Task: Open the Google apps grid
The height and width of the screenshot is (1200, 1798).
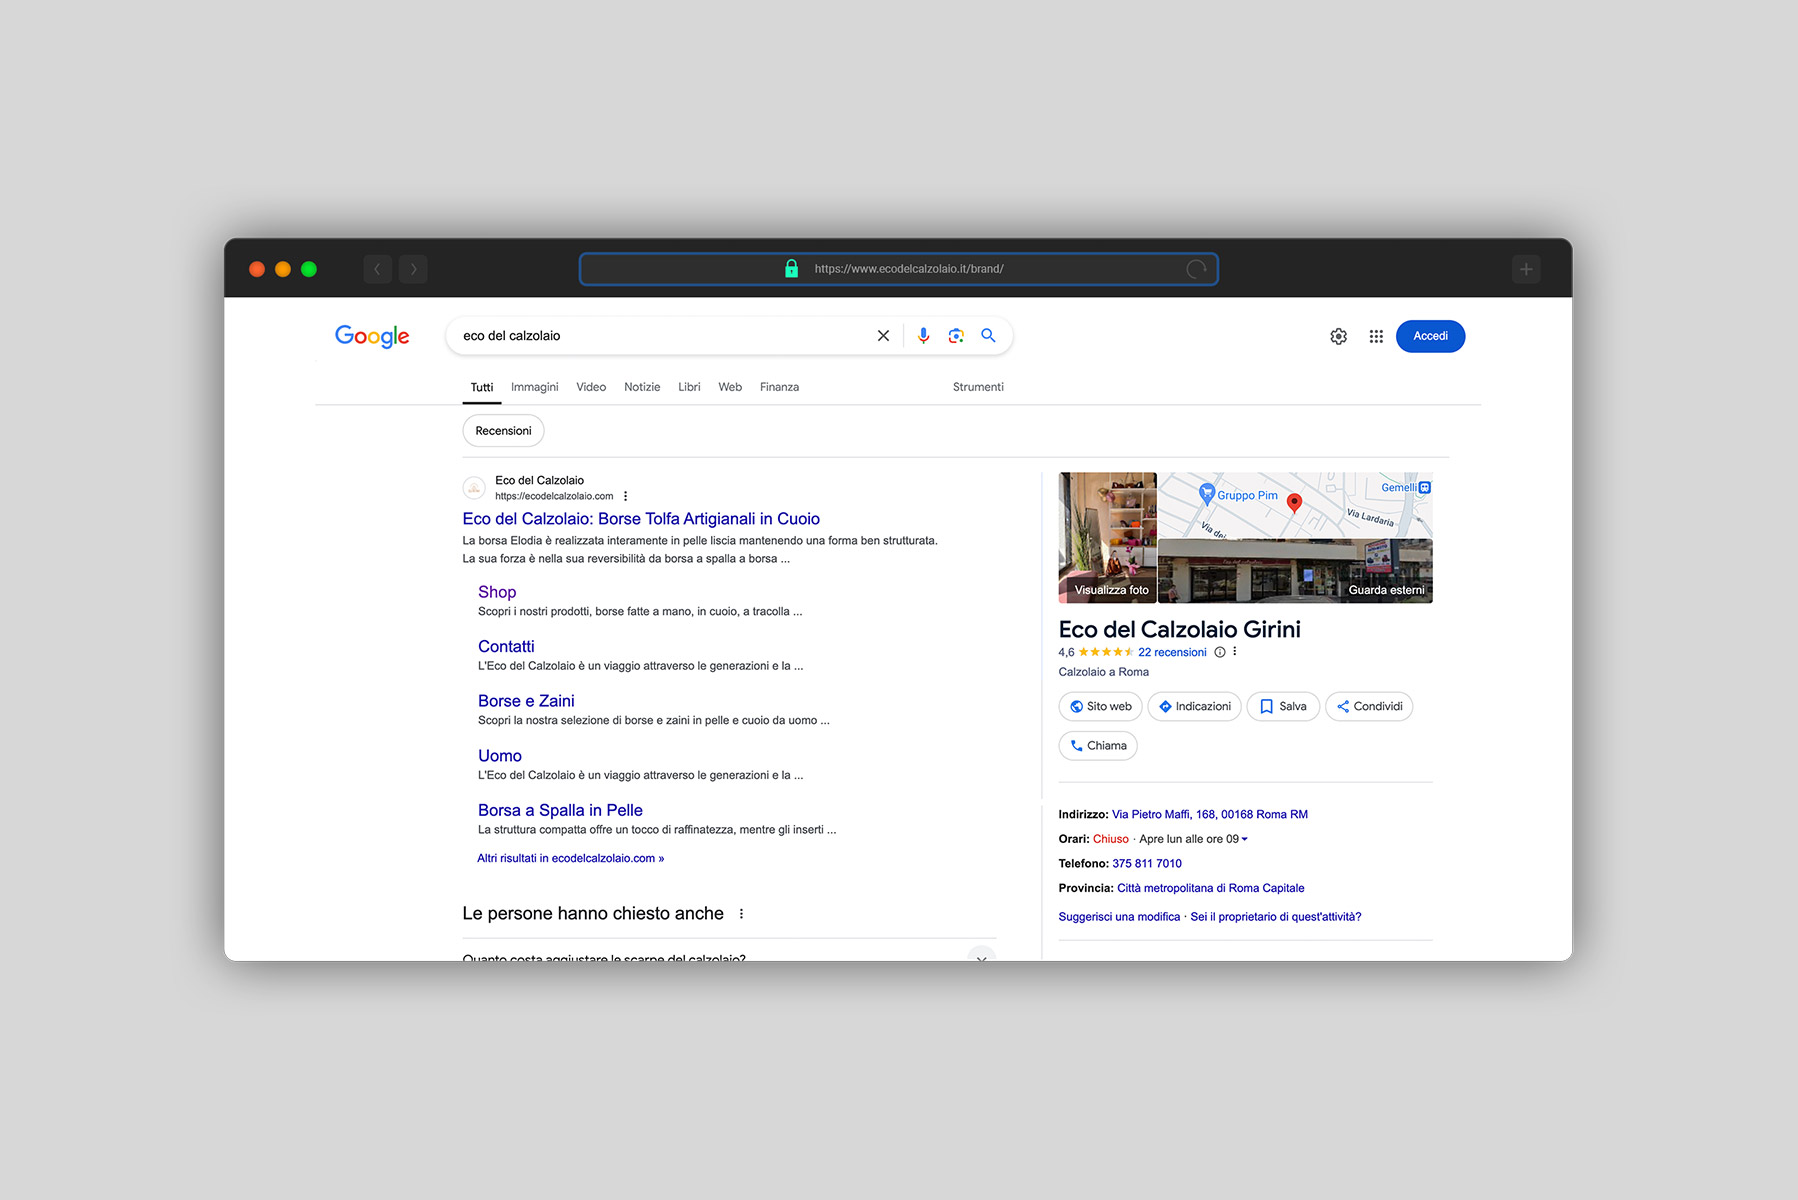Action: (x=1376, y=336)
